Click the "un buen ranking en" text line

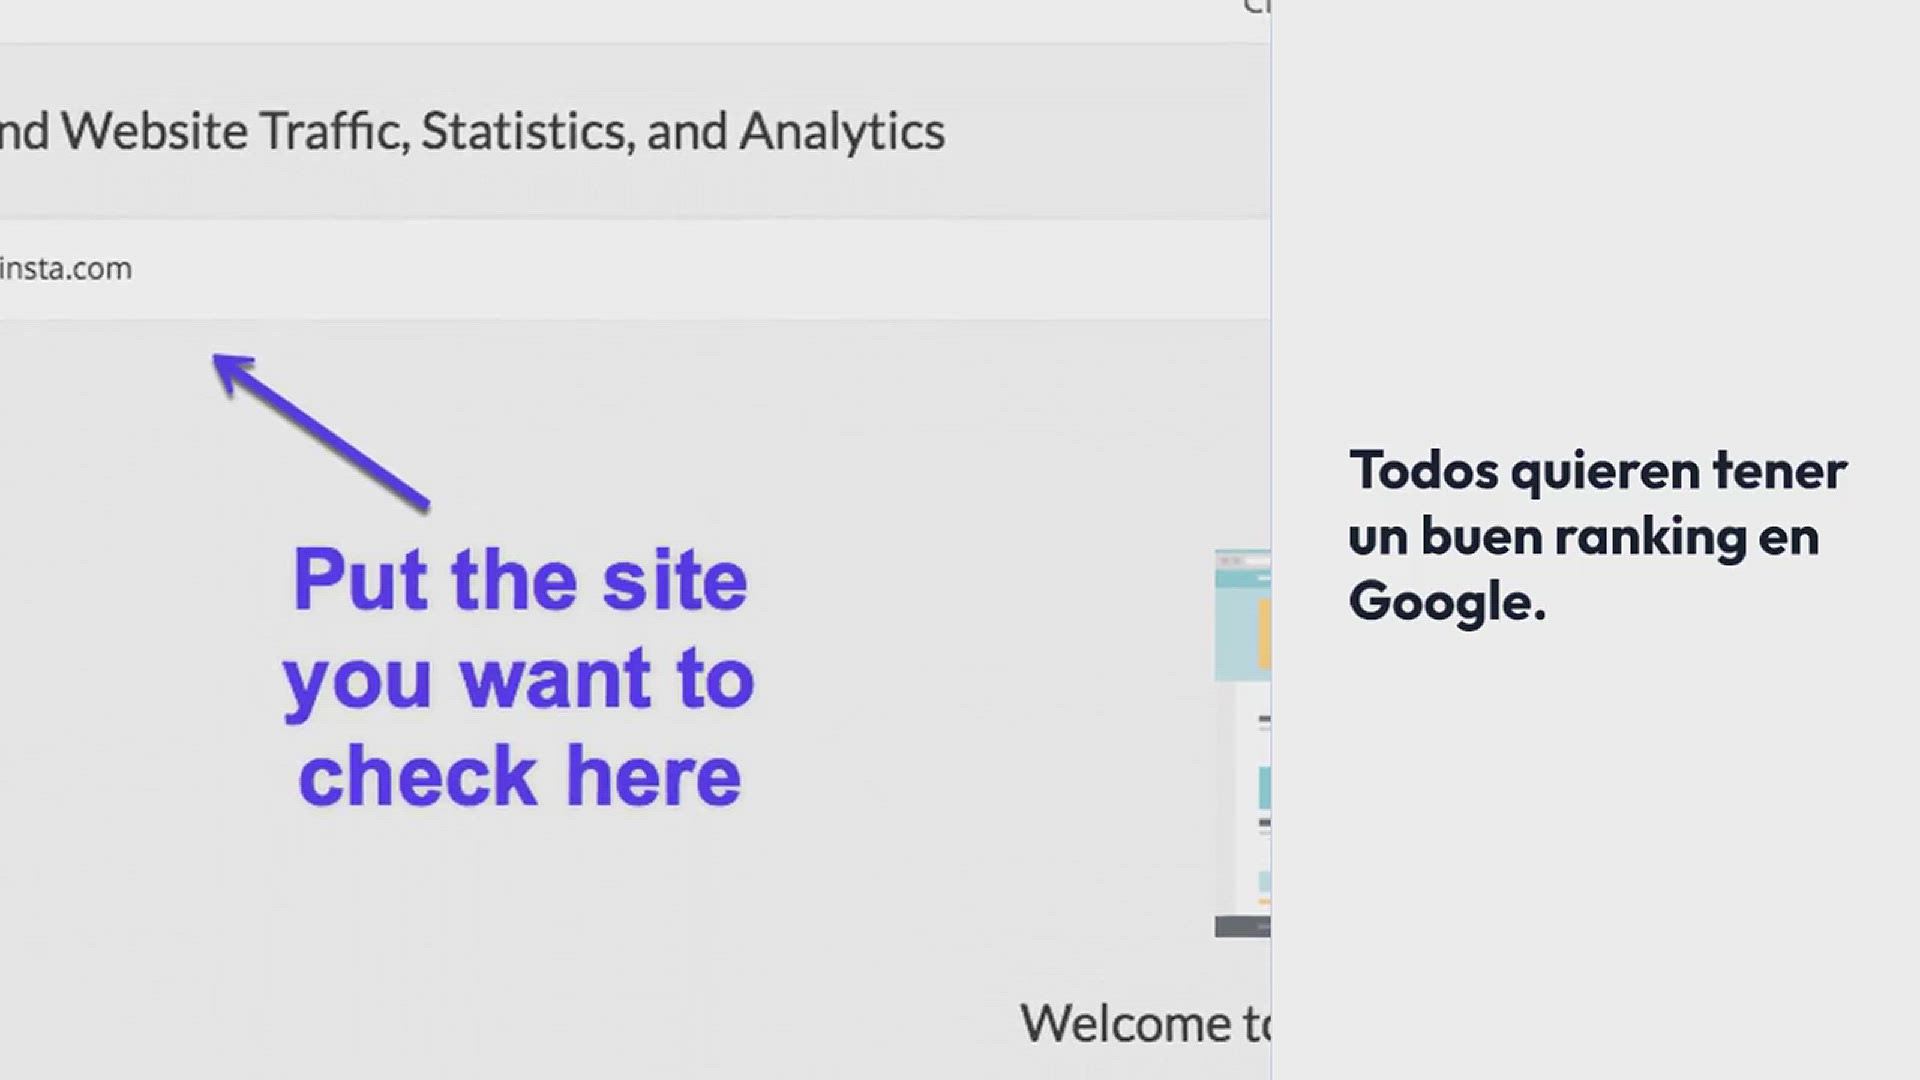tap(1583, 537)
